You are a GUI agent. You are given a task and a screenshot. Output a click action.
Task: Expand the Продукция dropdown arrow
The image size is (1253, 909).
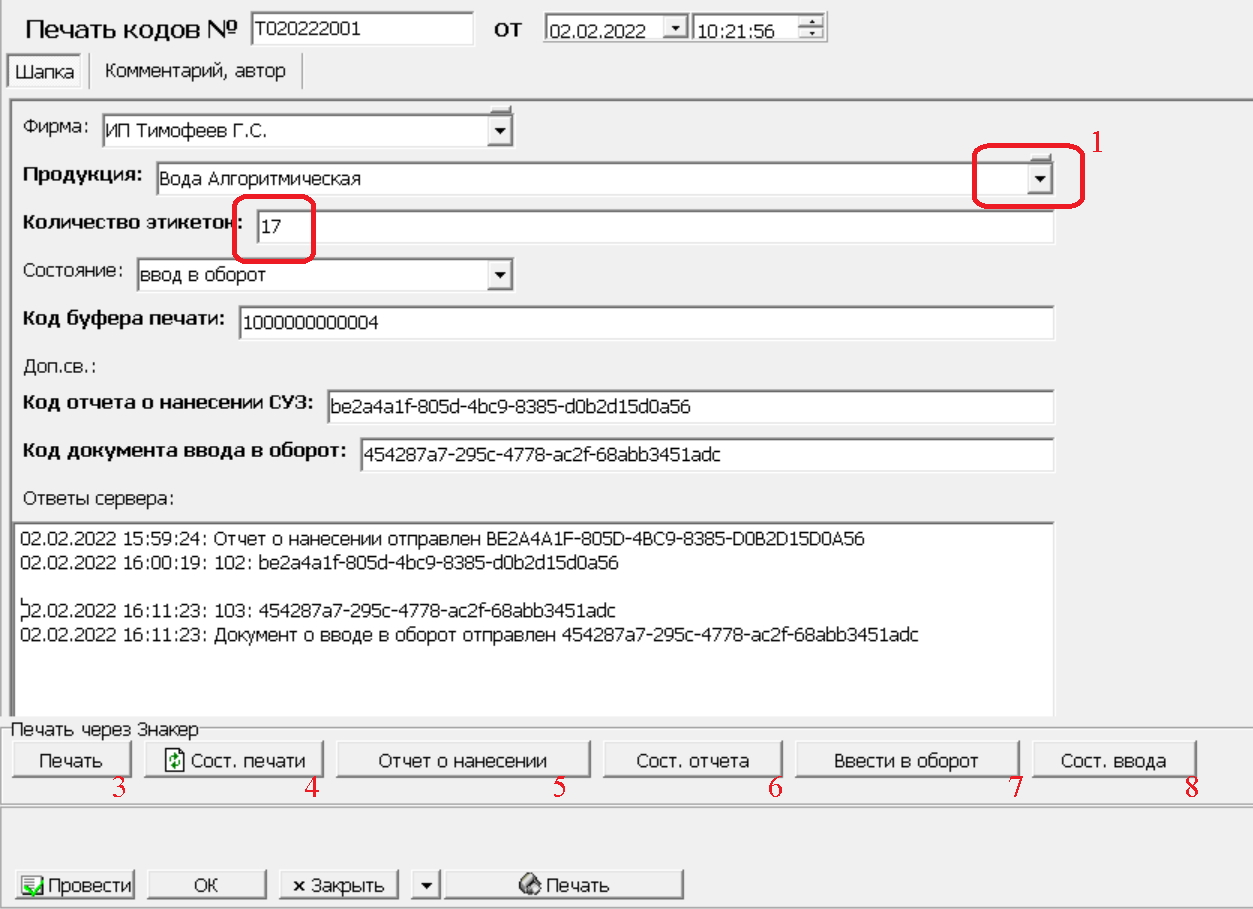[1041, 179]
